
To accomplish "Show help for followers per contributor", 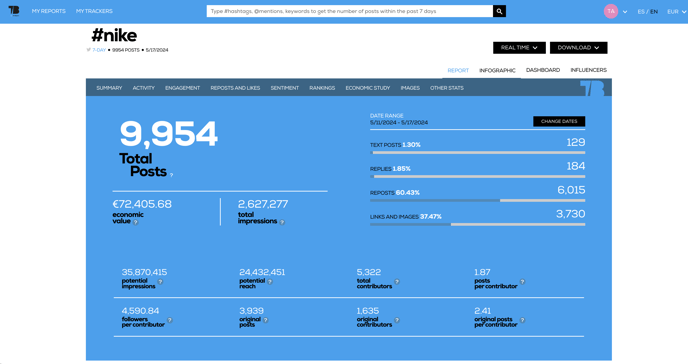I will pyautogui.click(x=169, y=320).
